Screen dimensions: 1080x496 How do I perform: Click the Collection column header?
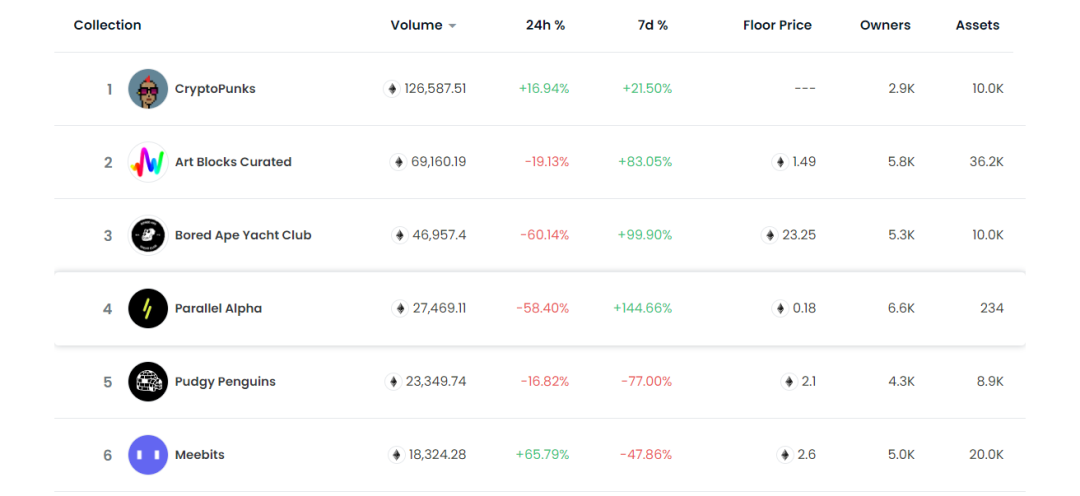(107, 25)
